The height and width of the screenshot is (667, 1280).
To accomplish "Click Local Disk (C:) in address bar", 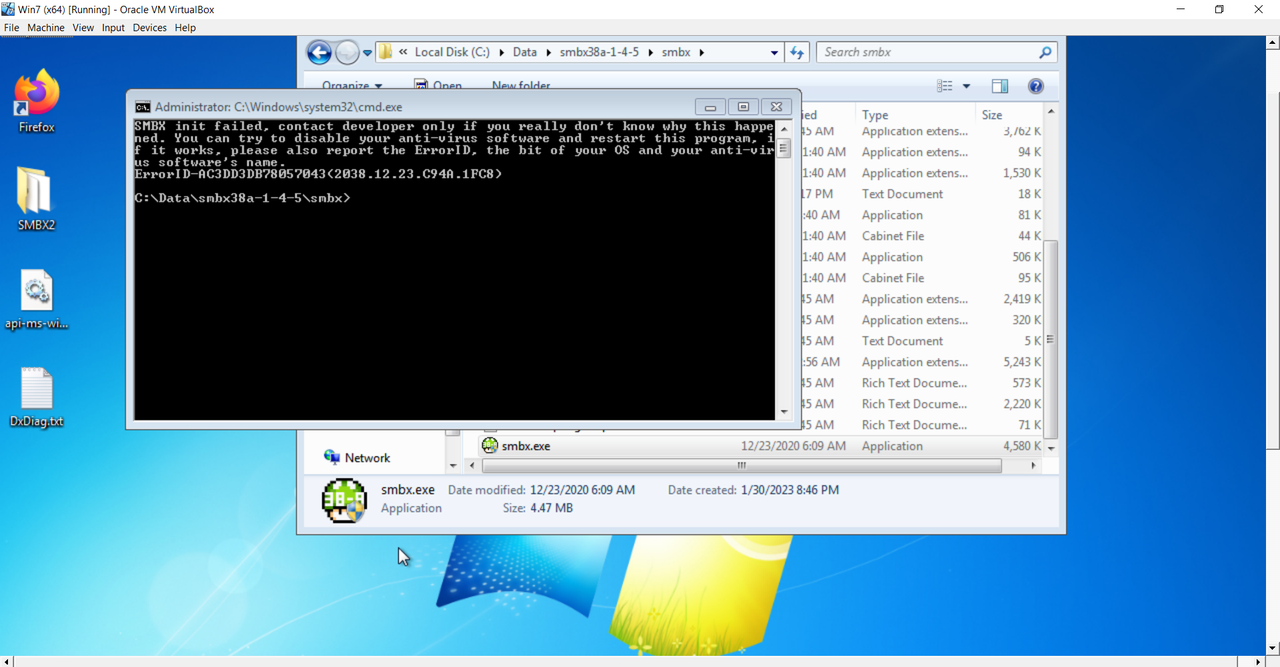I will [x=452, y=52].
